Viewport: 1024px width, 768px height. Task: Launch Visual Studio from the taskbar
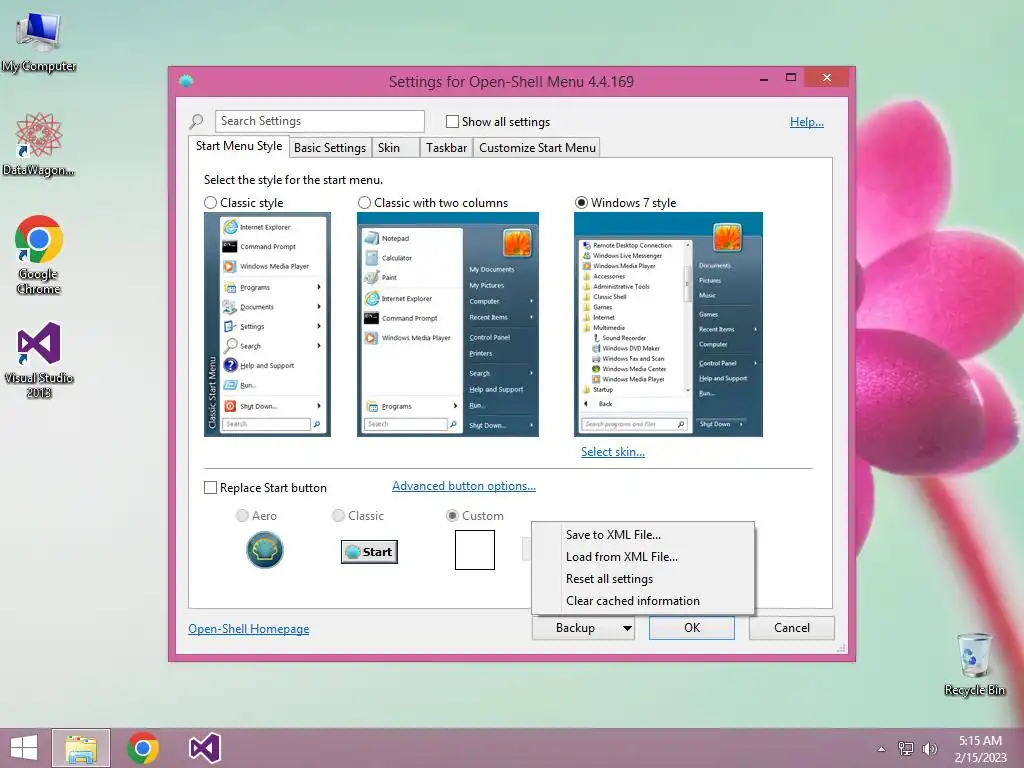click(204, 748)
